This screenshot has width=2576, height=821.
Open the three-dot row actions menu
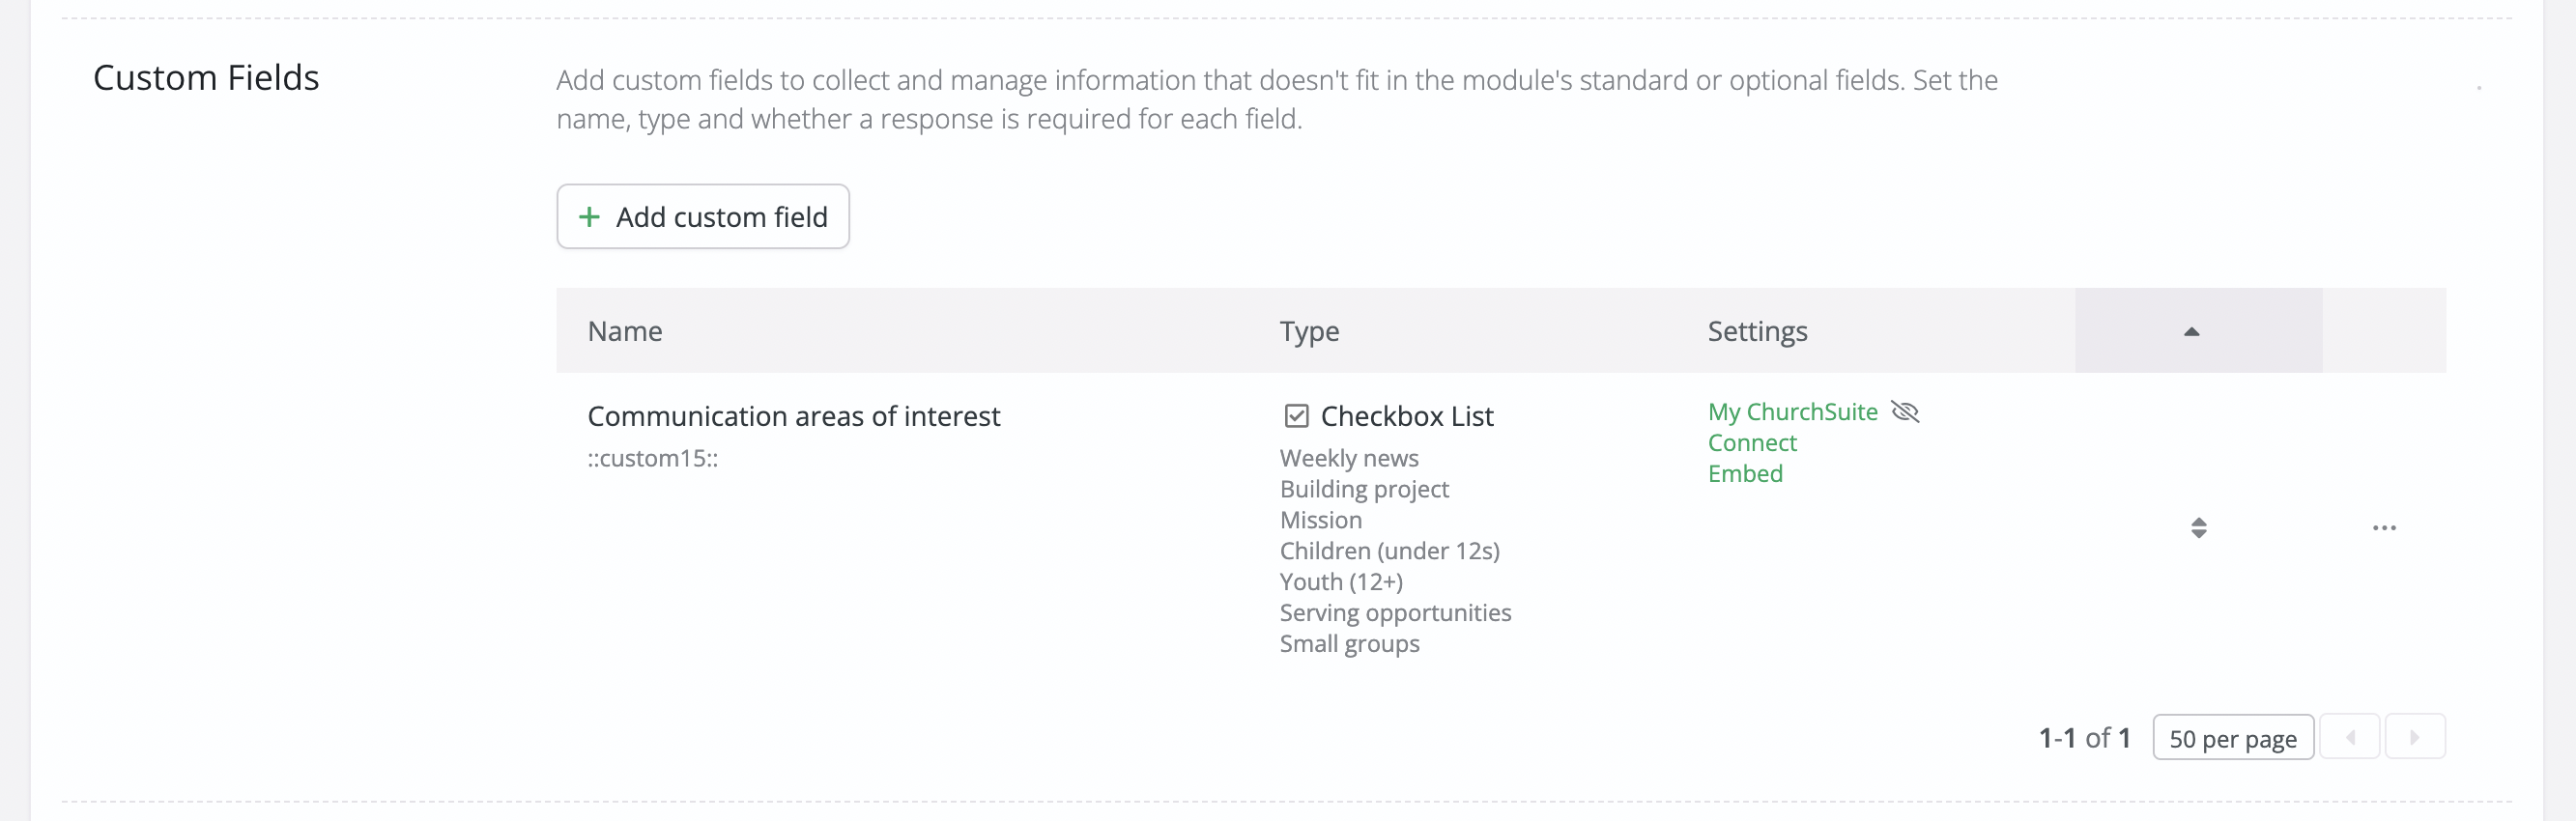tap(2384, 528)
